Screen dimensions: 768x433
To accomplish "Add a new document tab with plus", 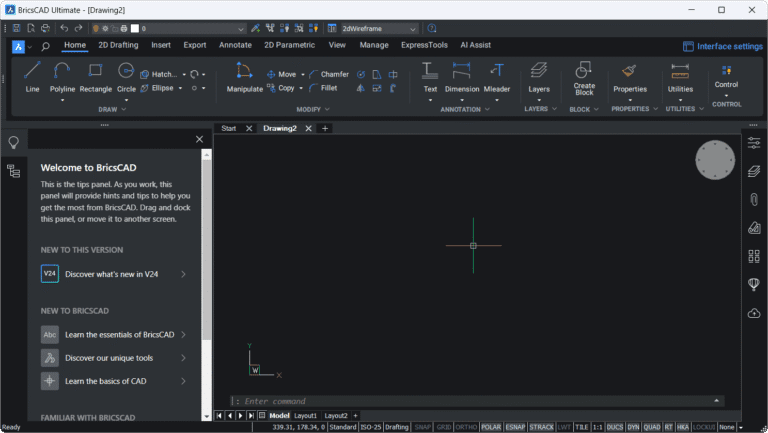I will 325,128.
